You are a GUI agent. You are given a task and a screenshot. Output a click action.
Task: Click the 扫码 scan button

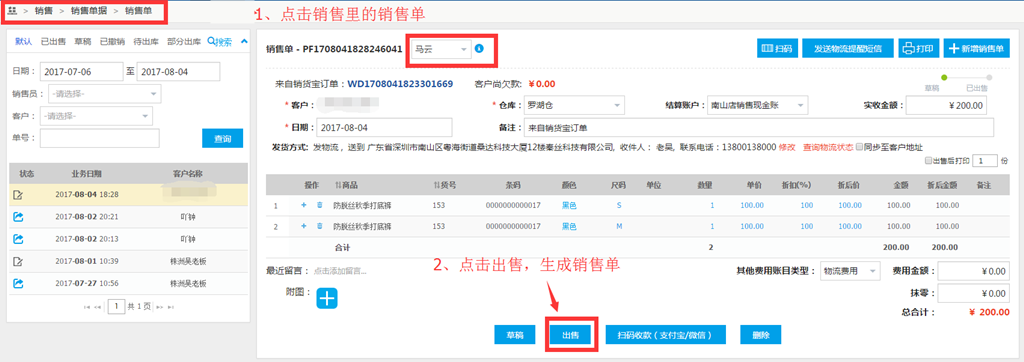click(777, 48)
